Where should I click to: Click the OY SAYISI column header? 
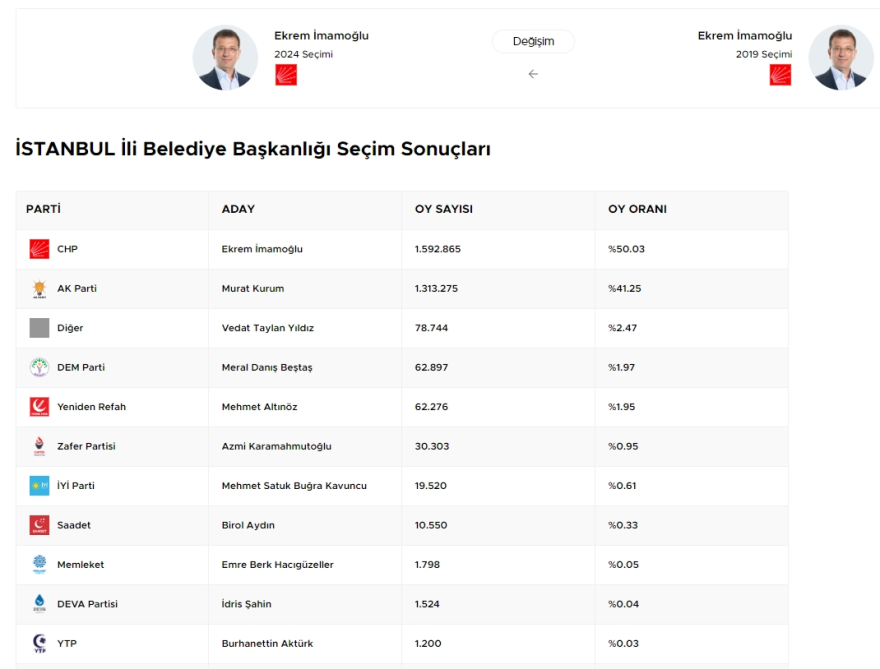coord(444,209)
